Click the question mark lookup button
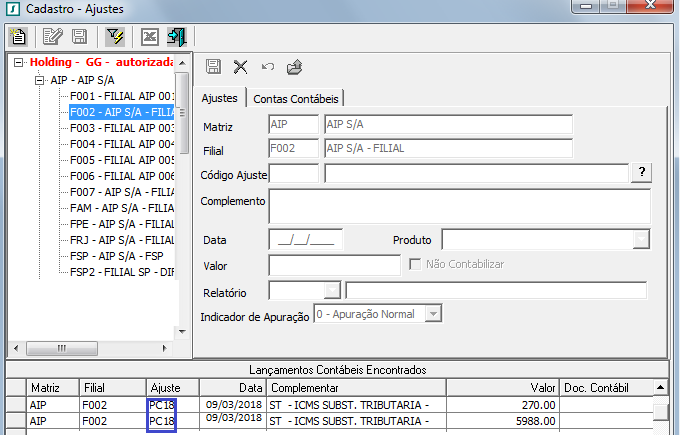 tap(641, 173)
